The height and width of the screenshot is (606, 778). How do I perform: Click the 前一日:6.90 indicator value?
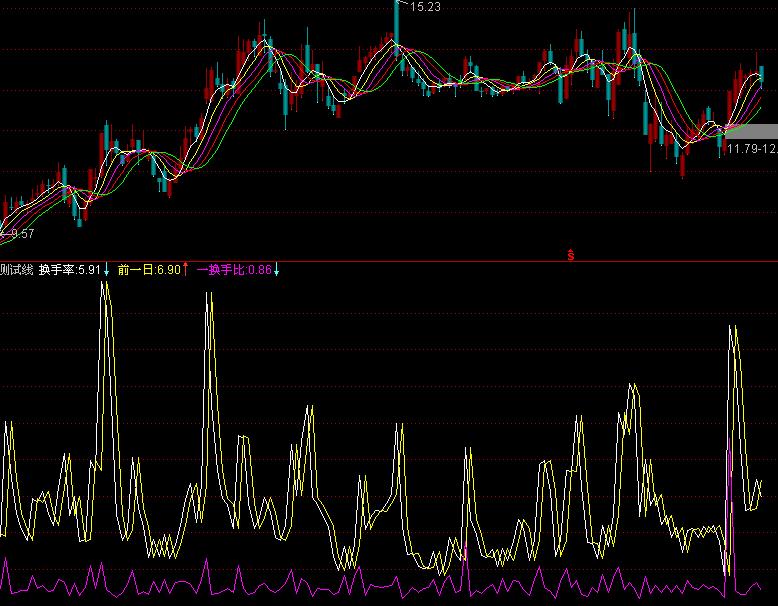tap(149, 270)
